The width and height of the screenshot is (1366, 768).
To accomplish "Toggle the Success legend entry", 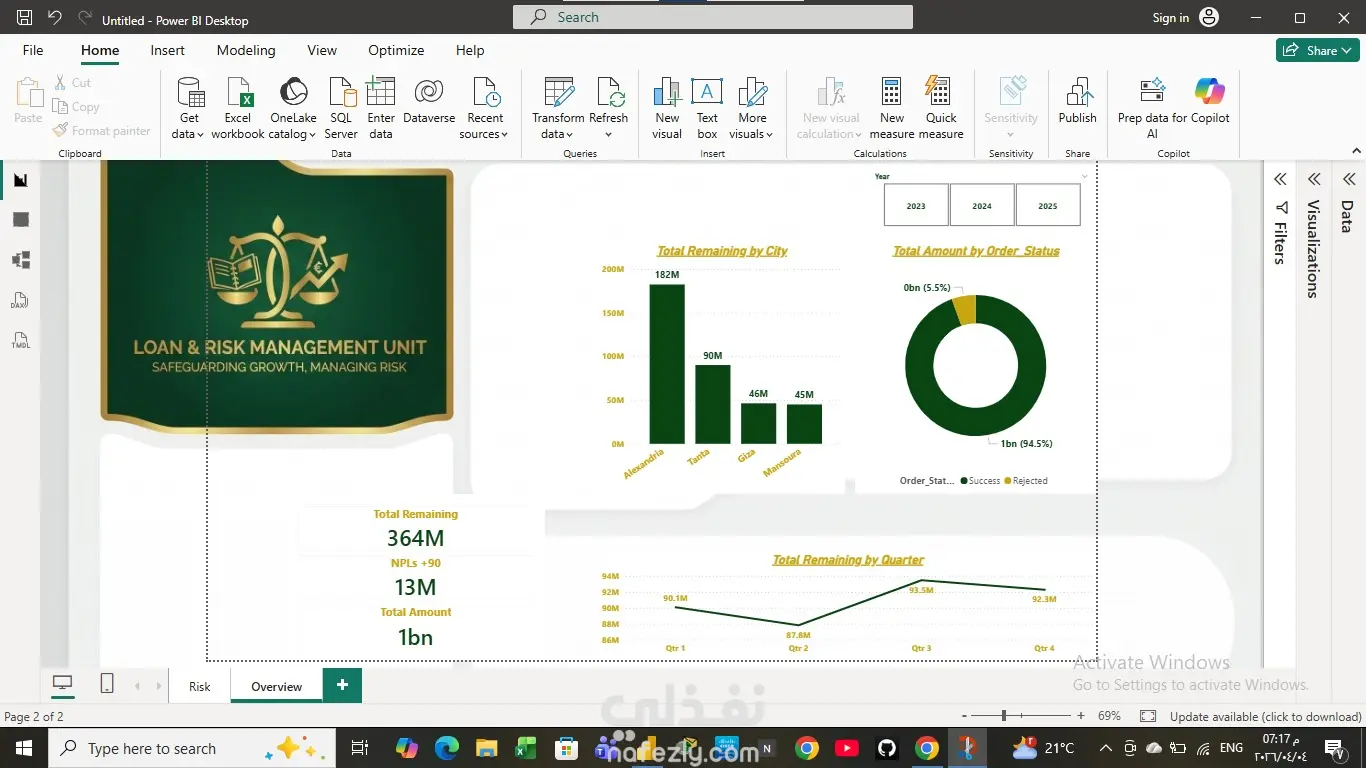I will pyautogui.click(x=980, y=481).
